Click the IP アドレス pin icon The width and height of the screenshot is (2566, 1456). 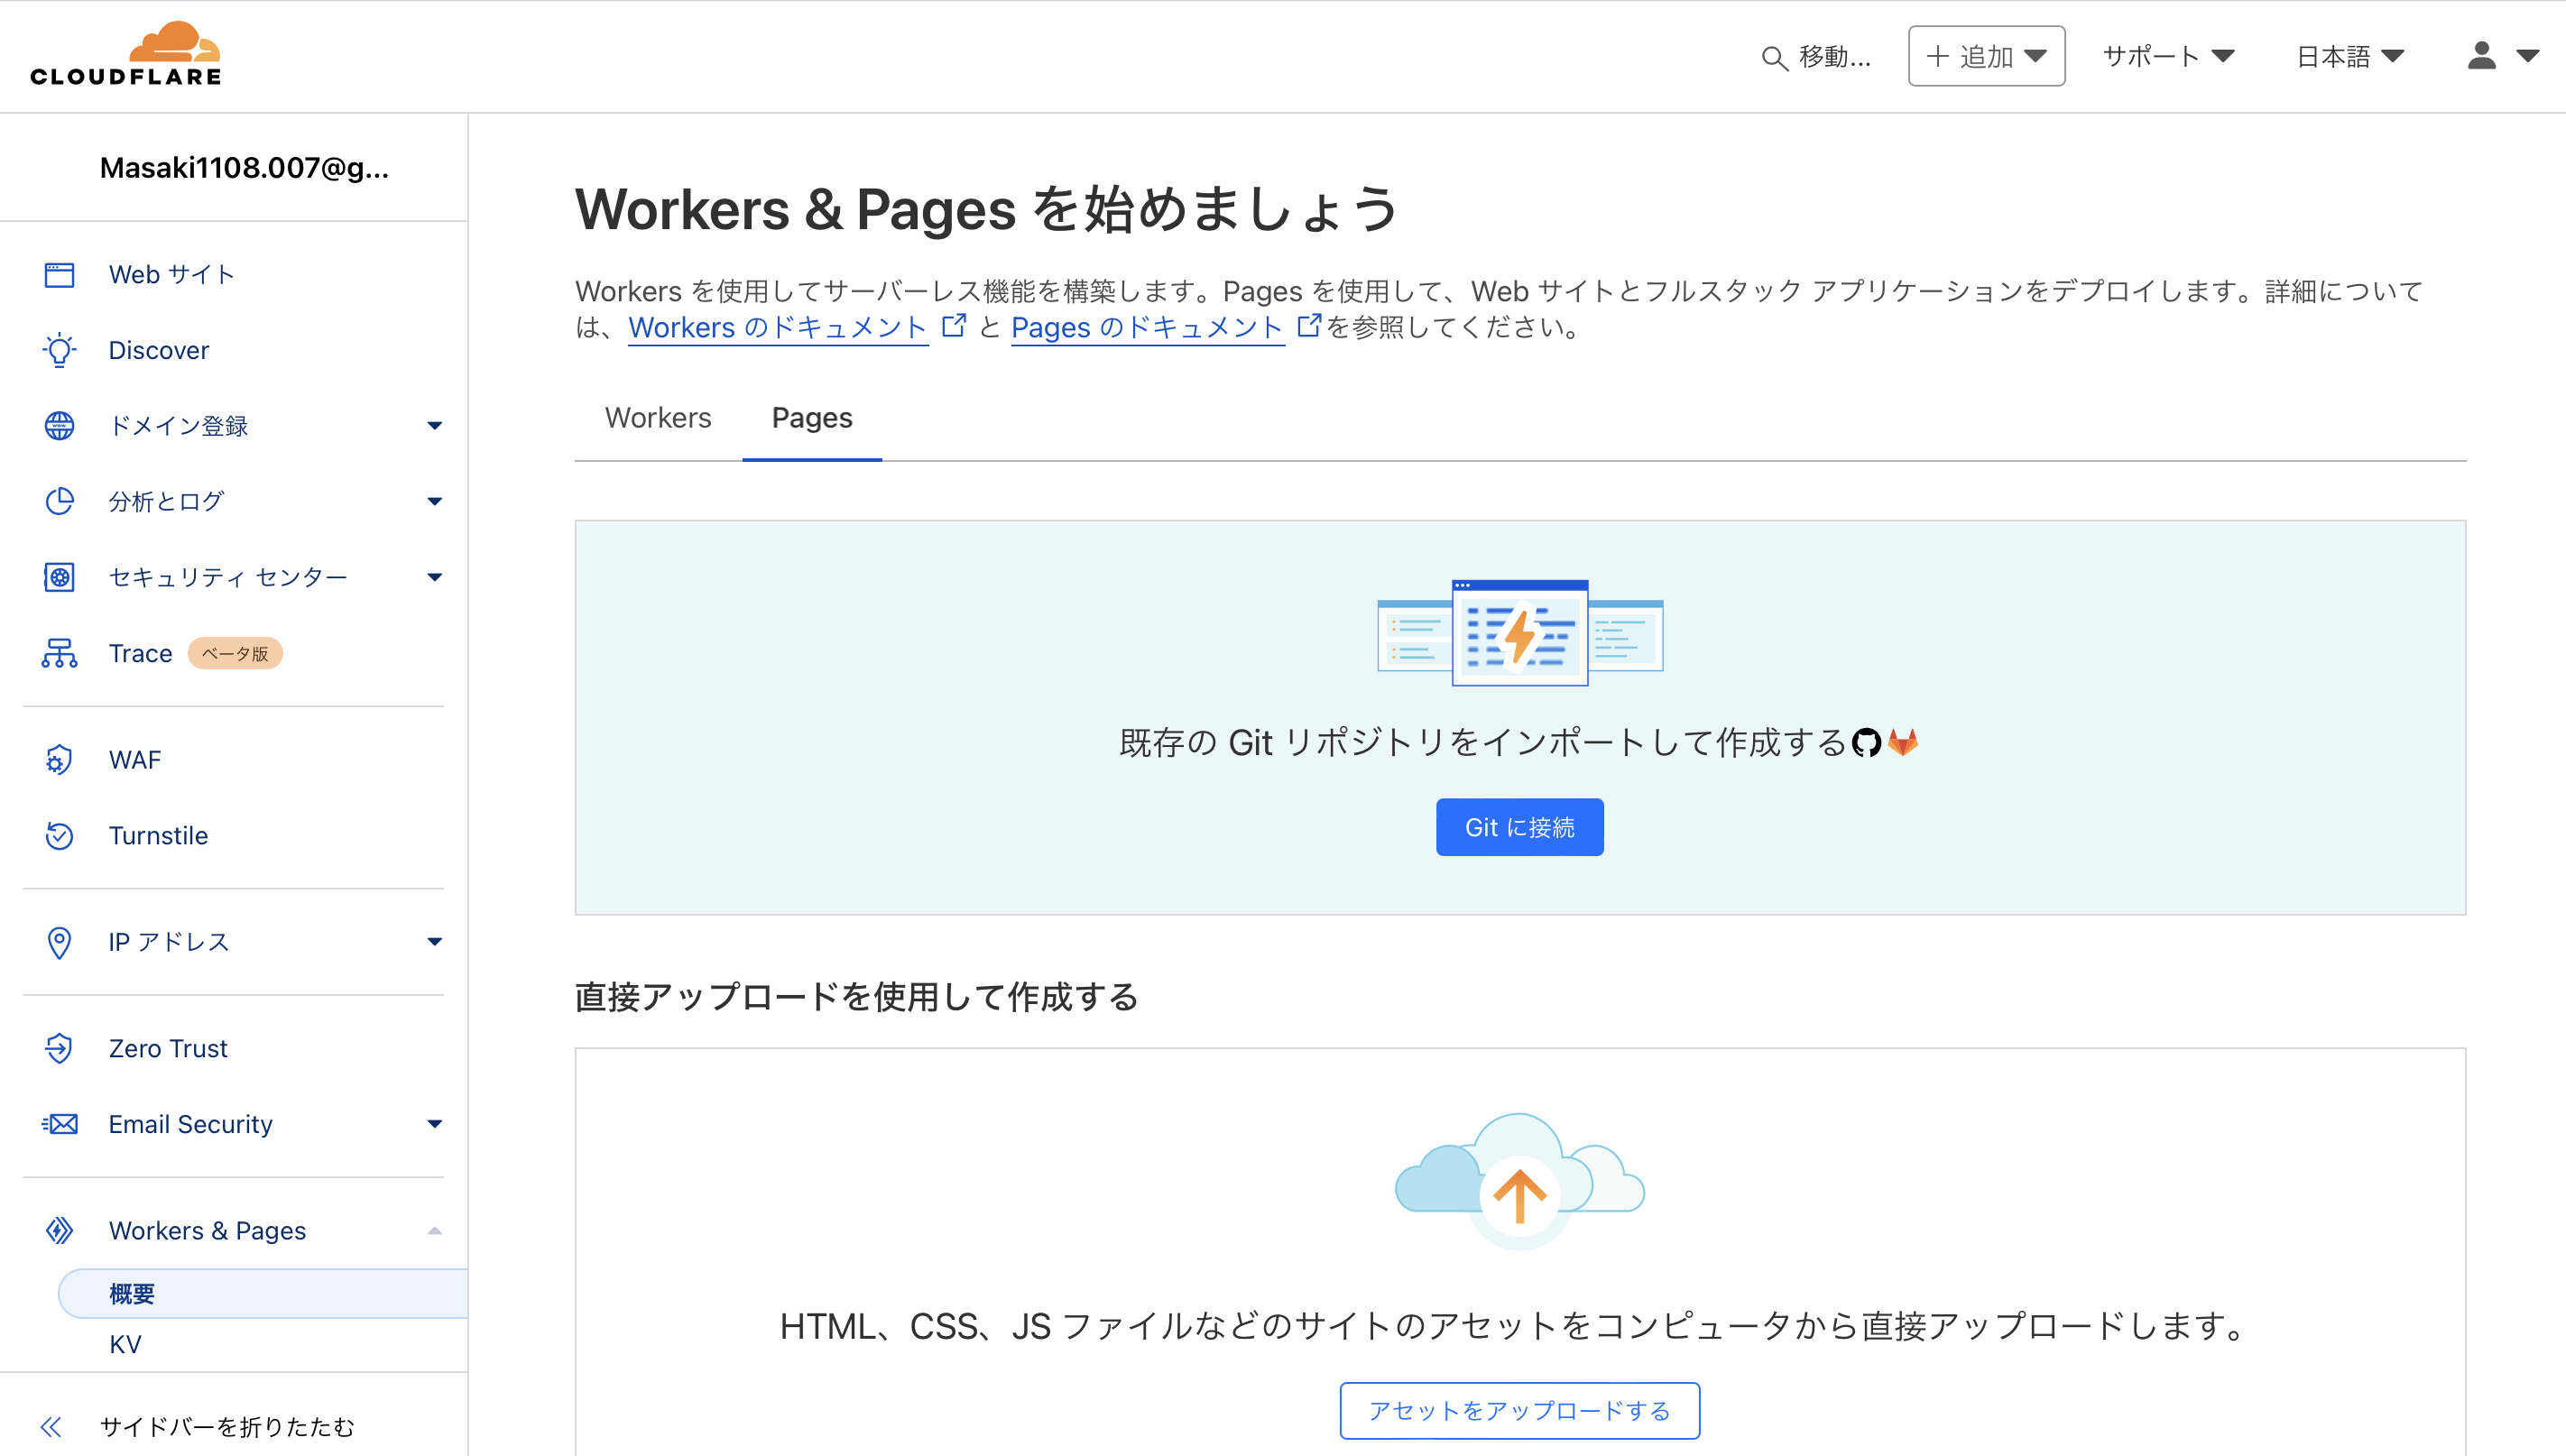[59, 942]
